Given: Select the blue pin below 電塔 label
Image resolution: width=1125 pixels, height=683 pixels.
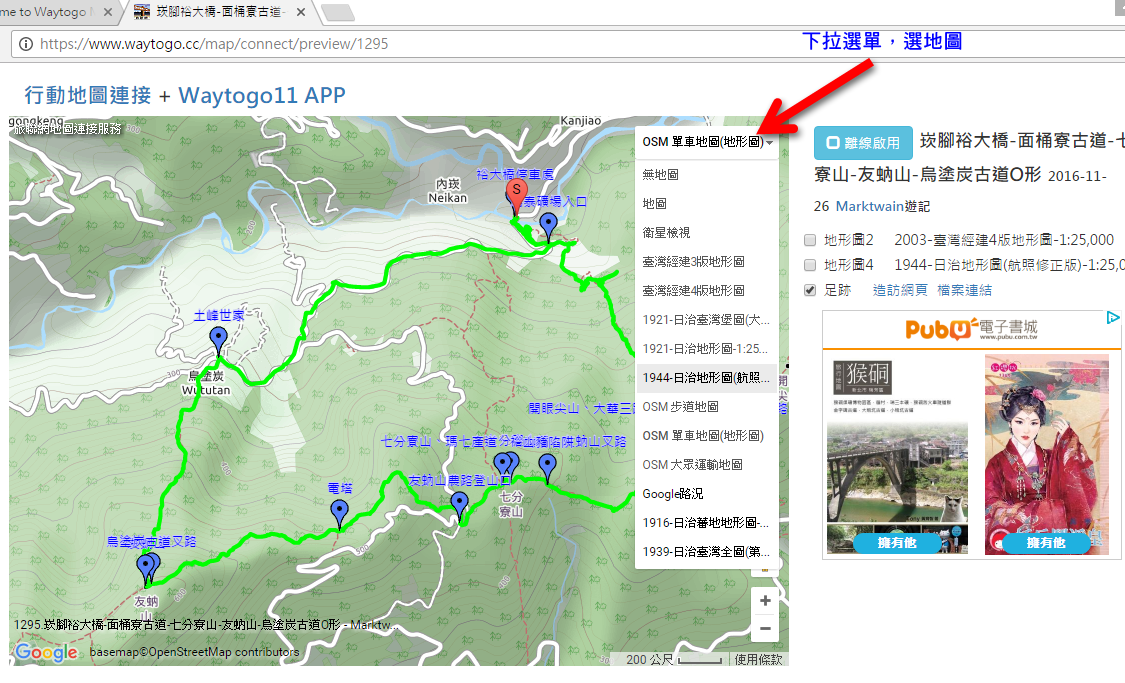Looking at the screenshot, I should (x=340, y=512).
